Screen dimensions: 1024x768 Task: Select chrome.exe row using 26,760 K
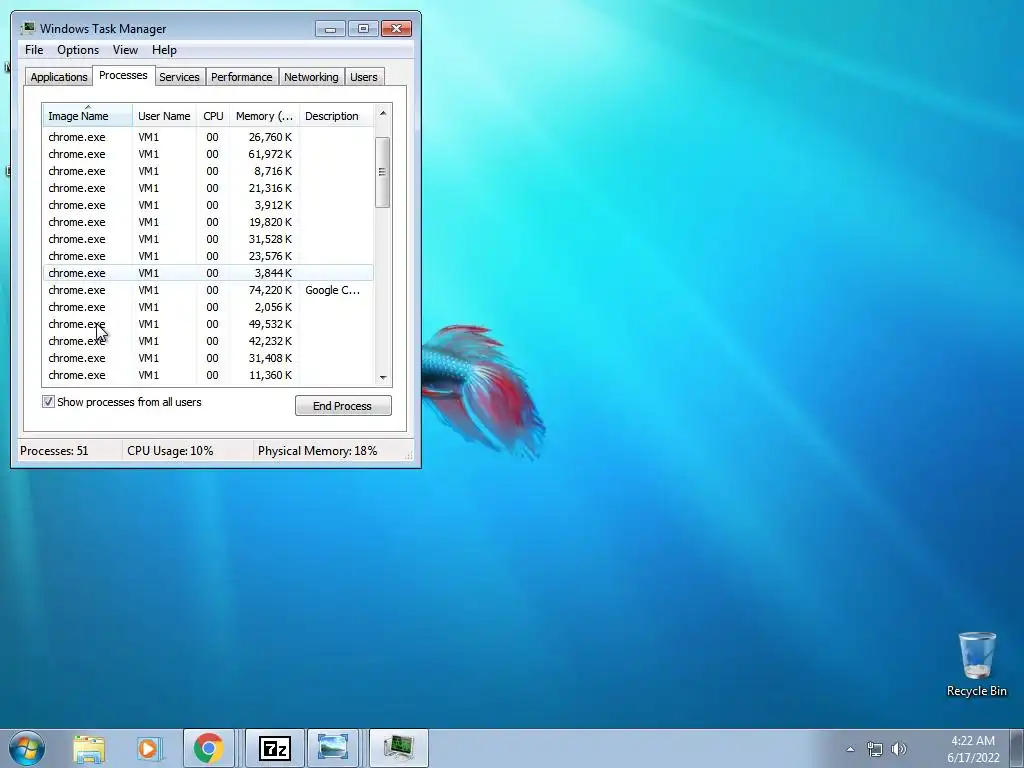click(x=208, y=137)
